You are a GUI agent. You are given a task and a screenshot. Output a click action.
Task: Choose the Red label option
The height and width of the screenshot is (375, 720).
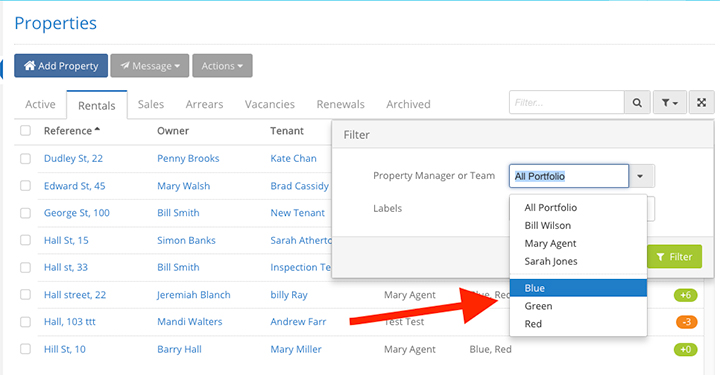[x=578, y=324]
